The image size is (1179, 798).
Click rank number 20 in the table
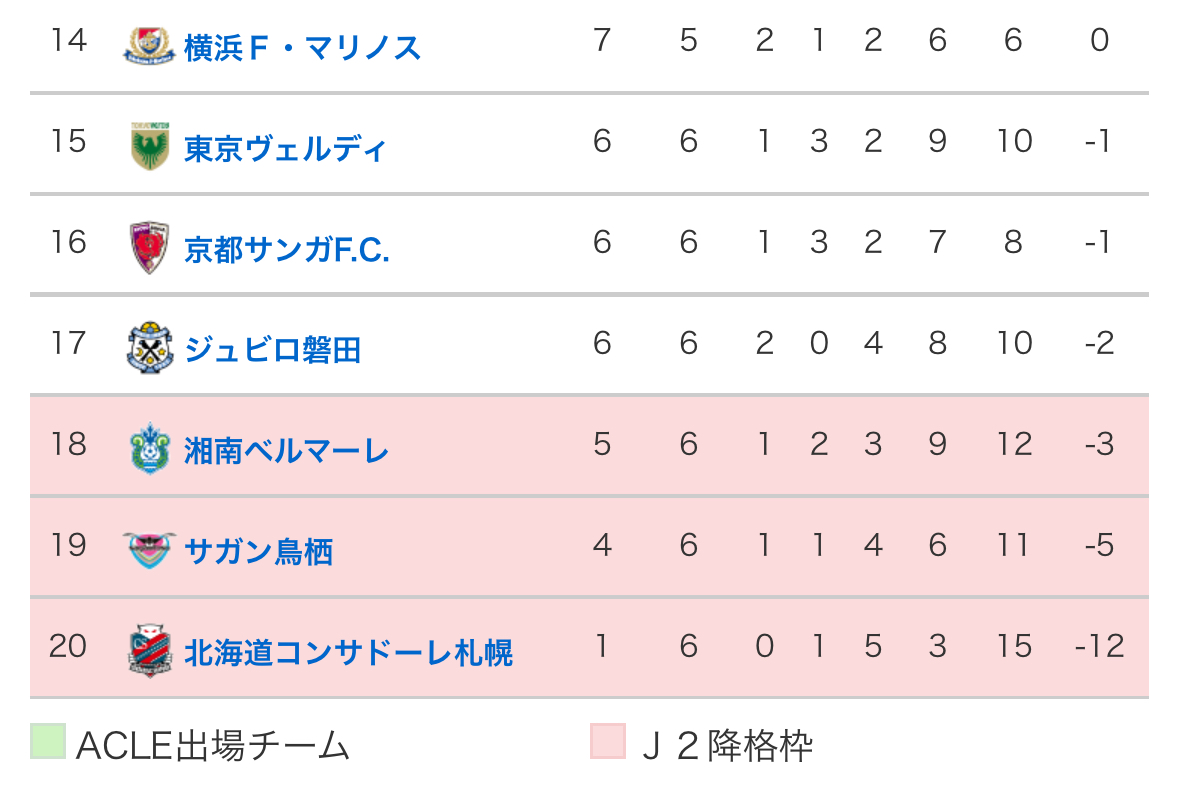[68, 646]
